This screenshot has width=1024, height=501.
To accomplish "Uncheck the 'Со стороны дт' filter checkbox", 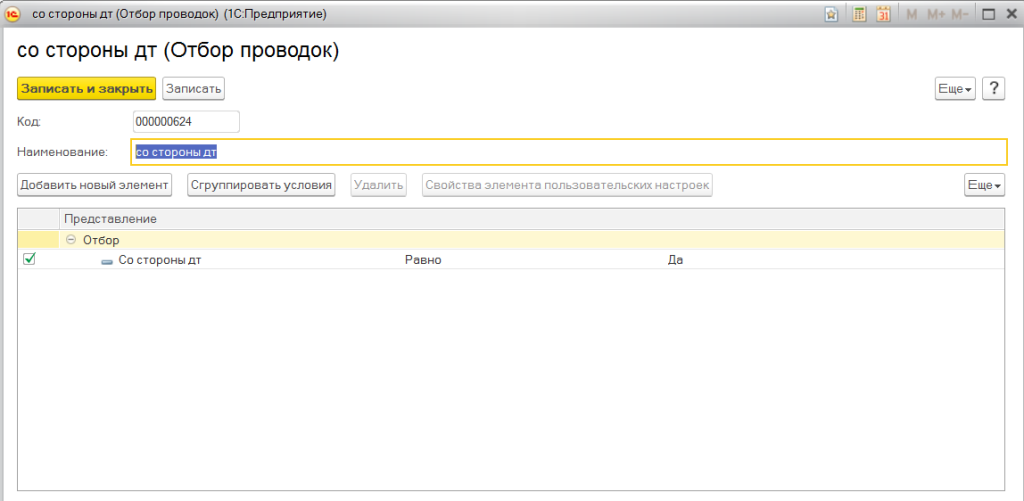I will (x=29, y=259).
